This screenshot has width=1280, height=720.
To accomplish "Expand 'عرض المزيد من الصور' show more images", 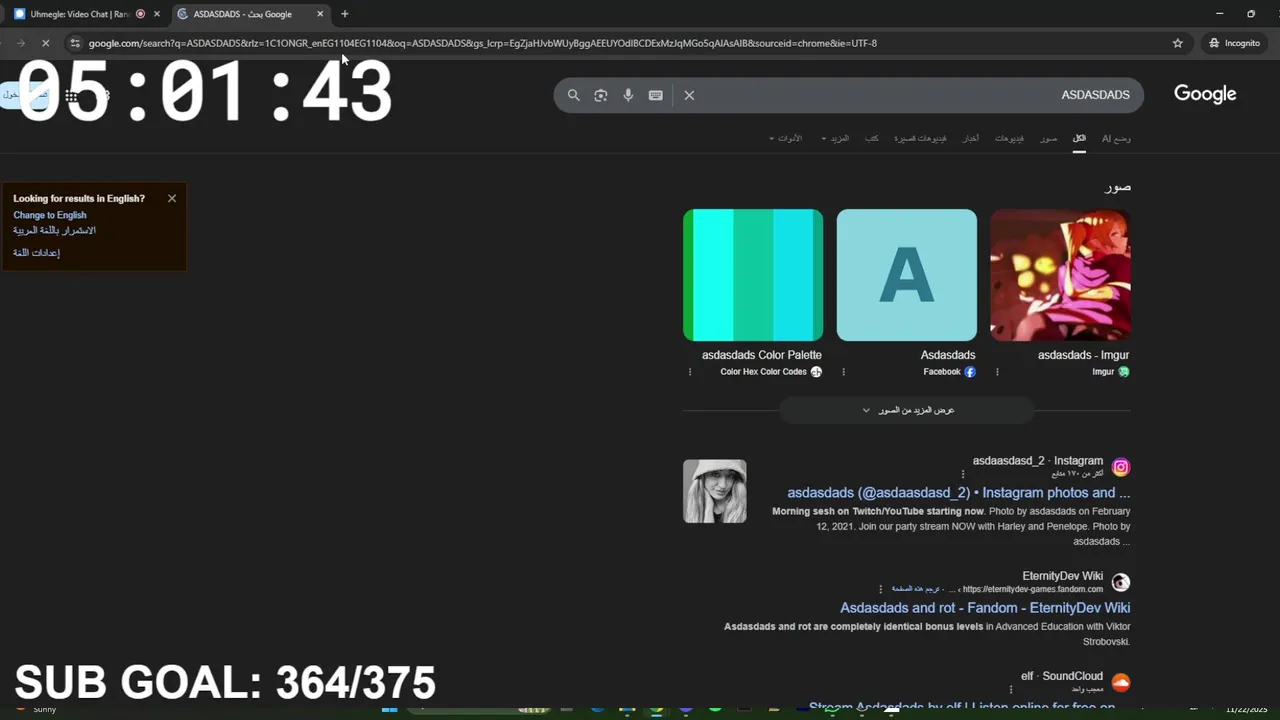I will 907,410.
